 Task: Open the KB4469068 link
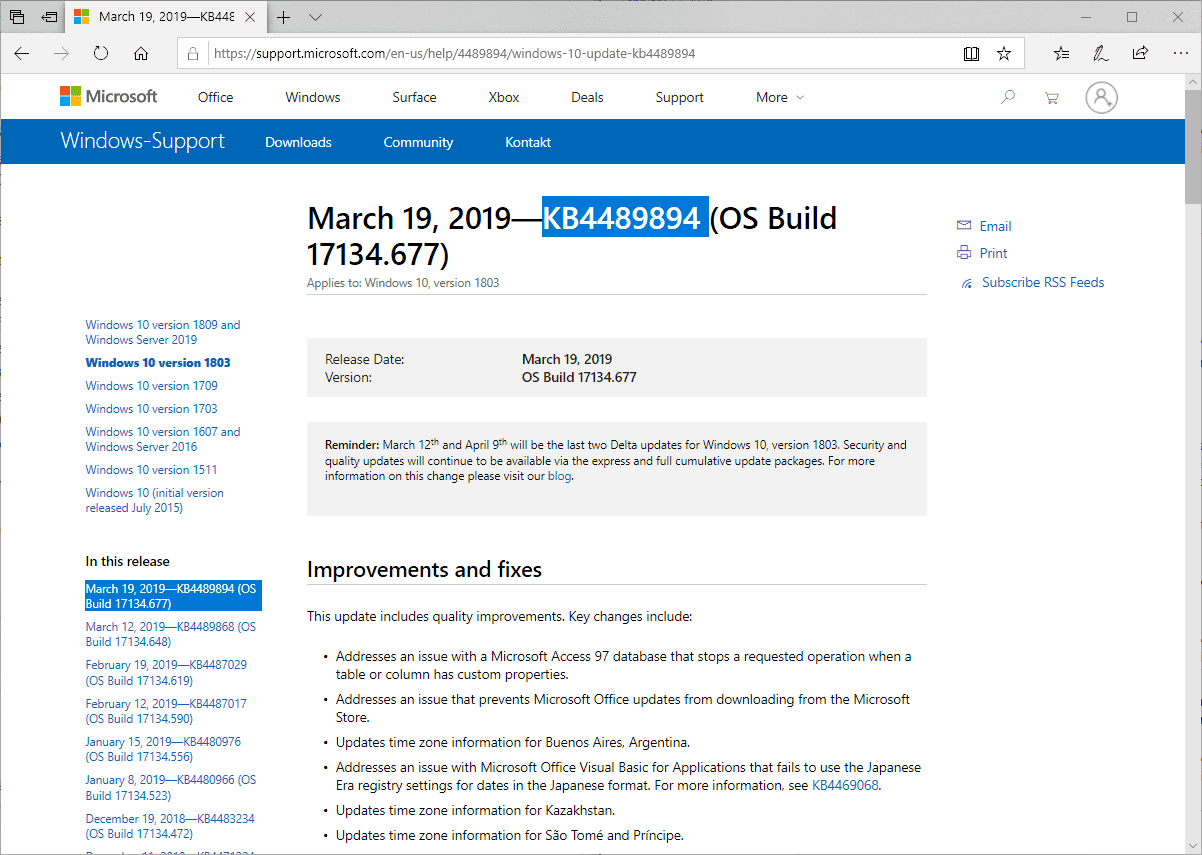pyautogui.click(x=845, y=785)
